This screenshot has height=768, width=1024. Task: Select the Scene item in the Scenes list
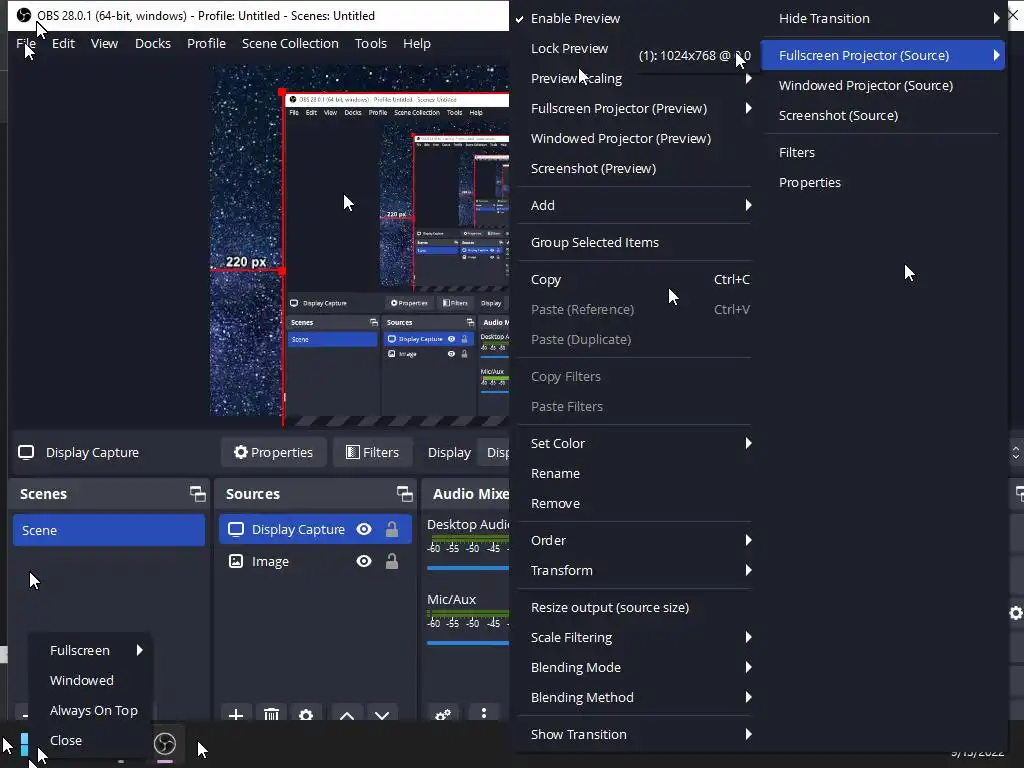(x=108, y=530)
